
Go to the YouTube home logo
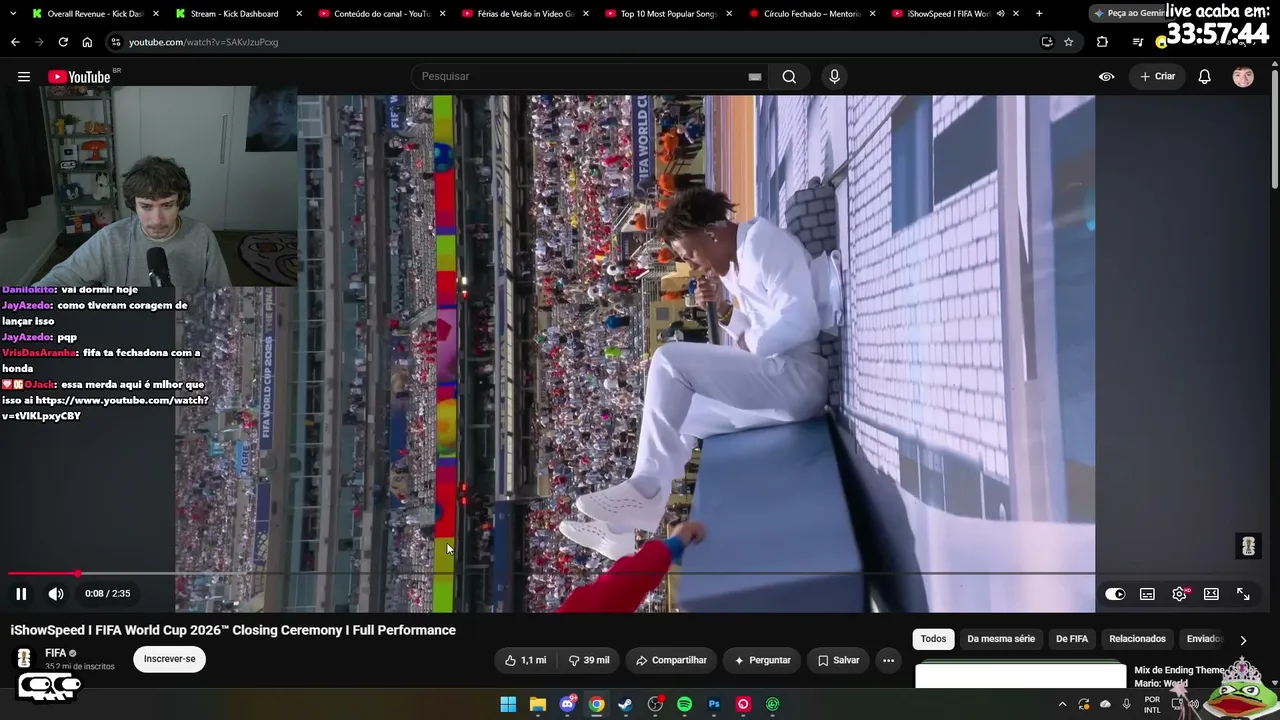click(79, 77)
